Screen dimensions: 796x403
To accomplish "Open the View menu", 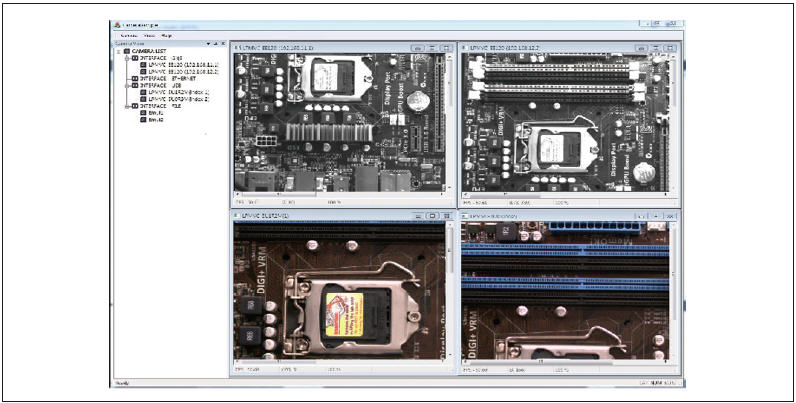I will point(148,35).
